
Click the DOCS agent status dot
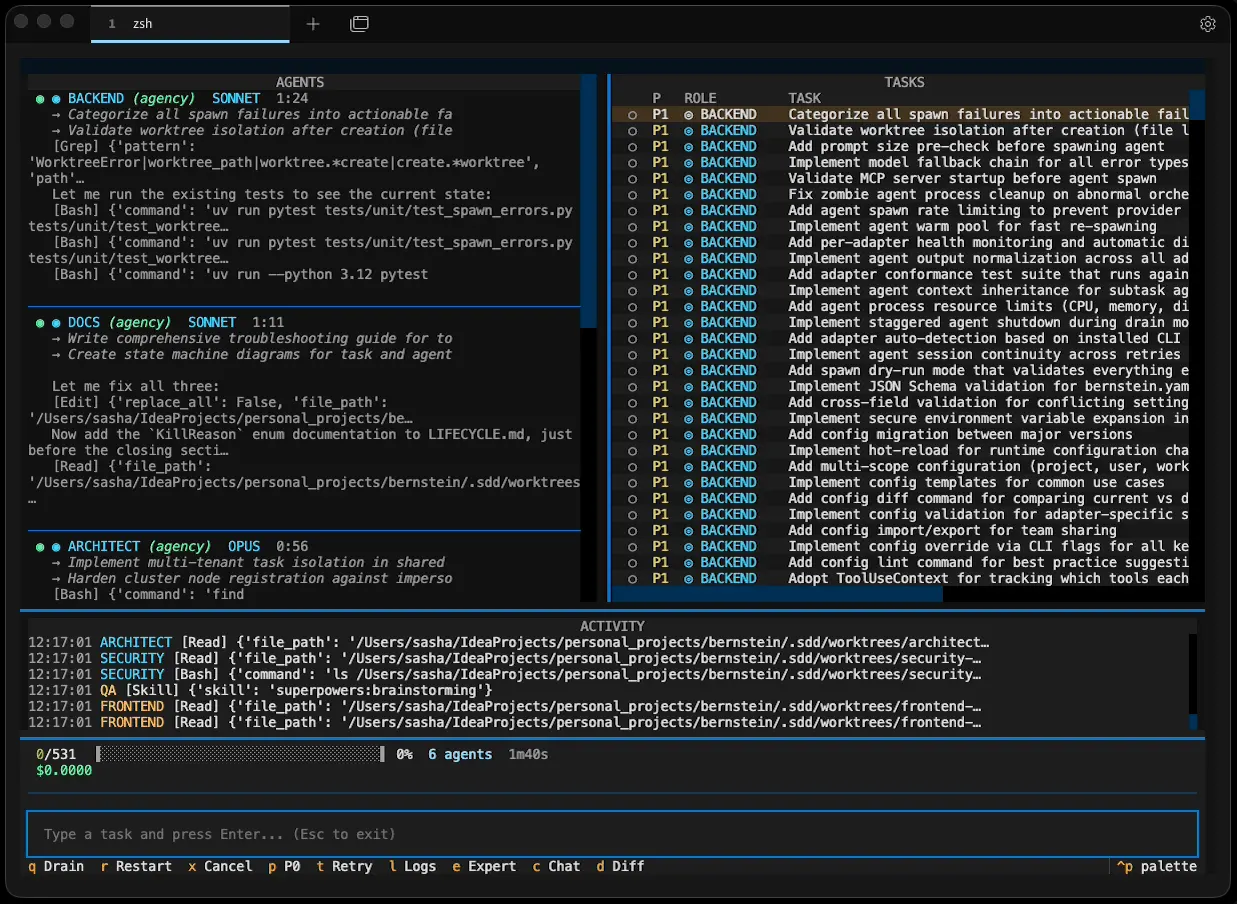pos(40,323)
